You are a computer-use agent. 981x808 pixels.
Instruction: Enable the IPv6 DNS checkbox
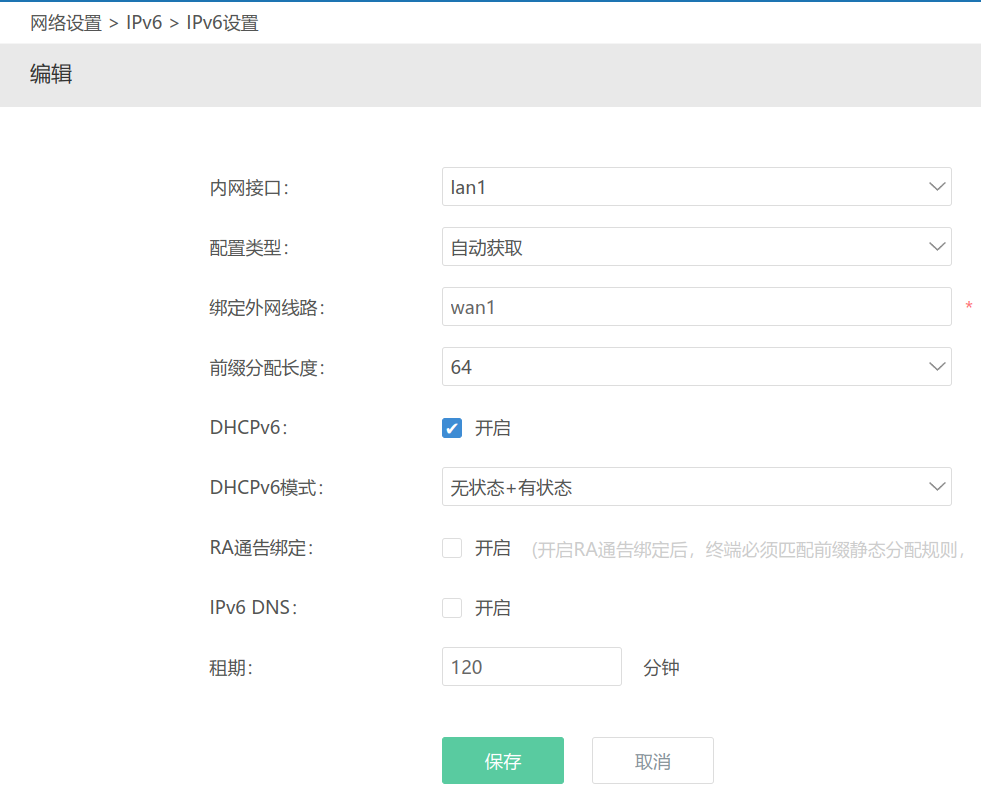coord(452,608)
